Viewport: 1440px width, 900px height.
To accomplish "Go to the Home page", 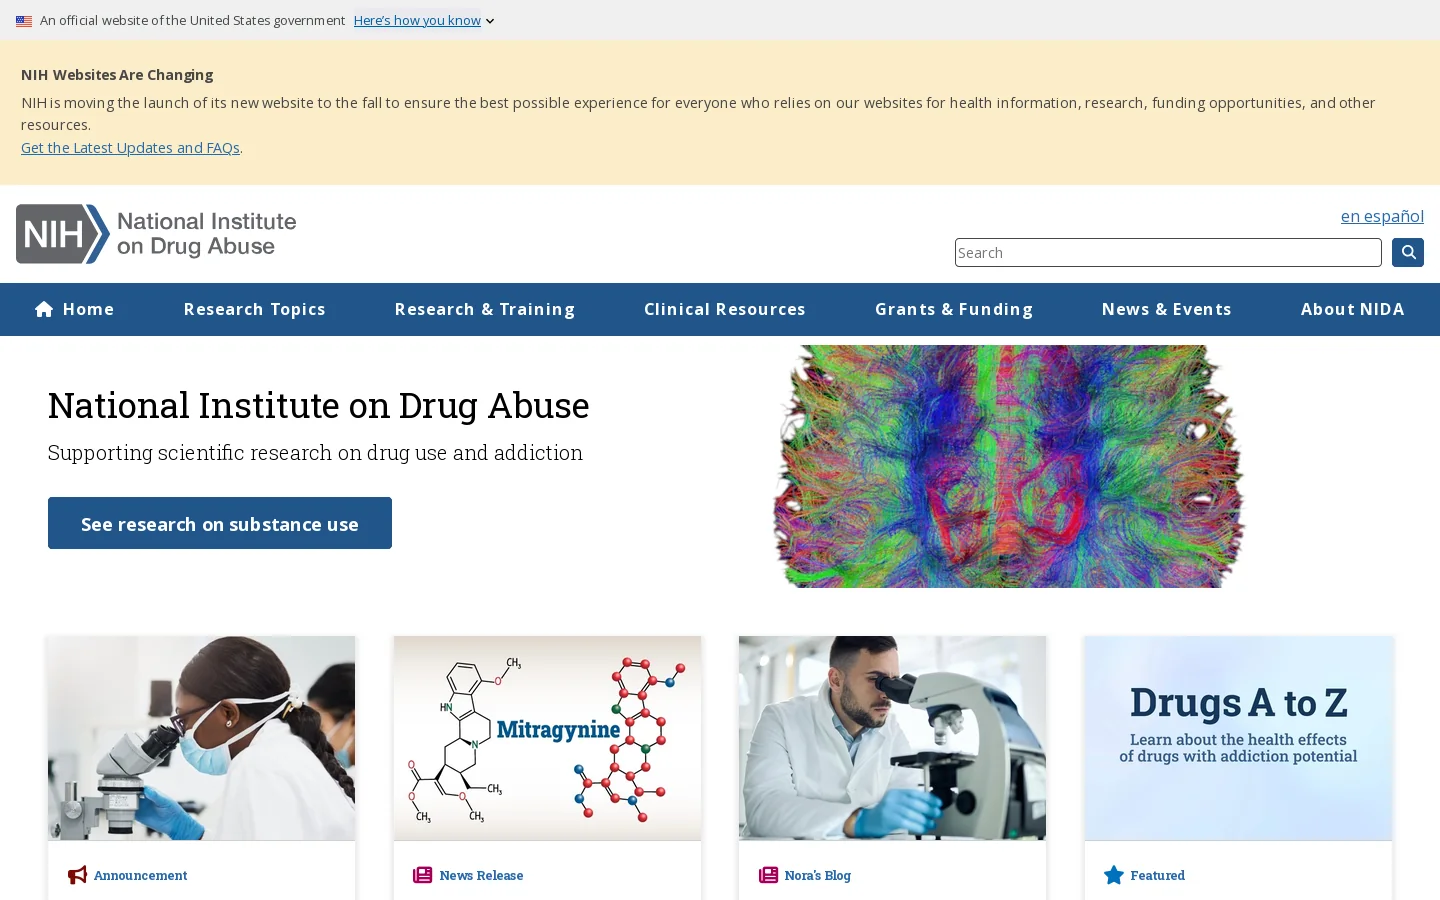I will [x=75, y=309].
